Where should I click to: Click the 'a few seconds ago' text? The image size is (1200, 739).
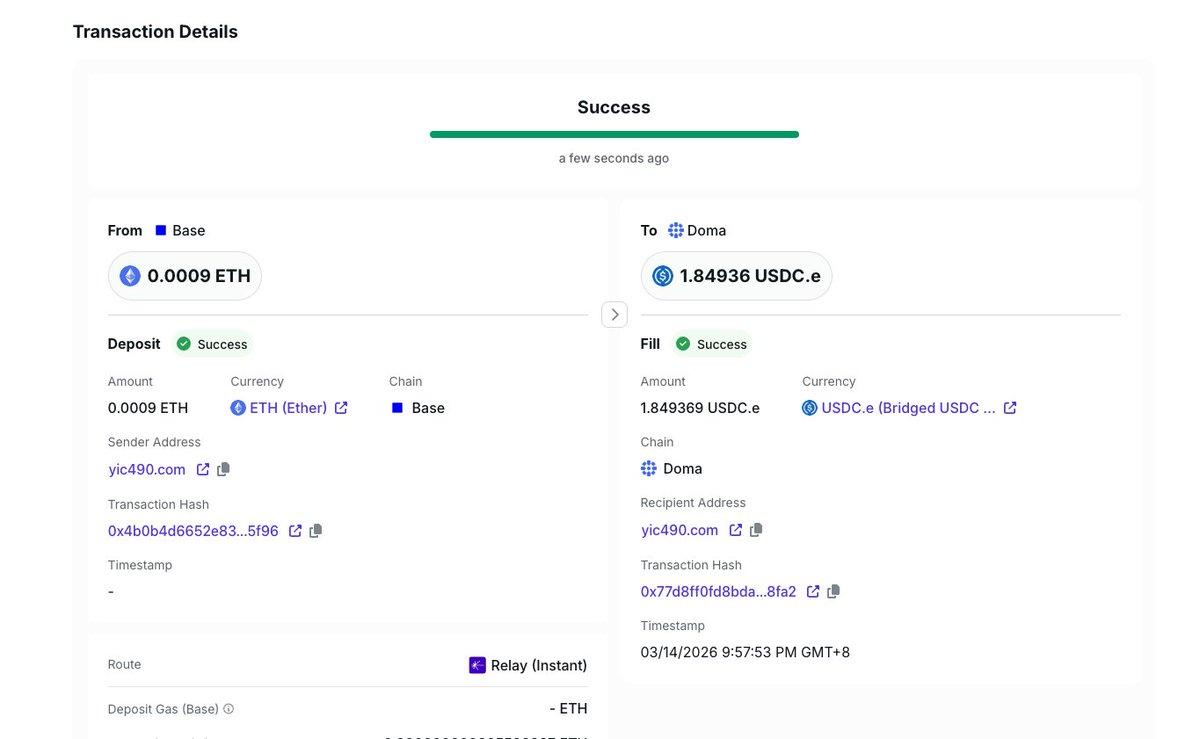click(614, 158)
